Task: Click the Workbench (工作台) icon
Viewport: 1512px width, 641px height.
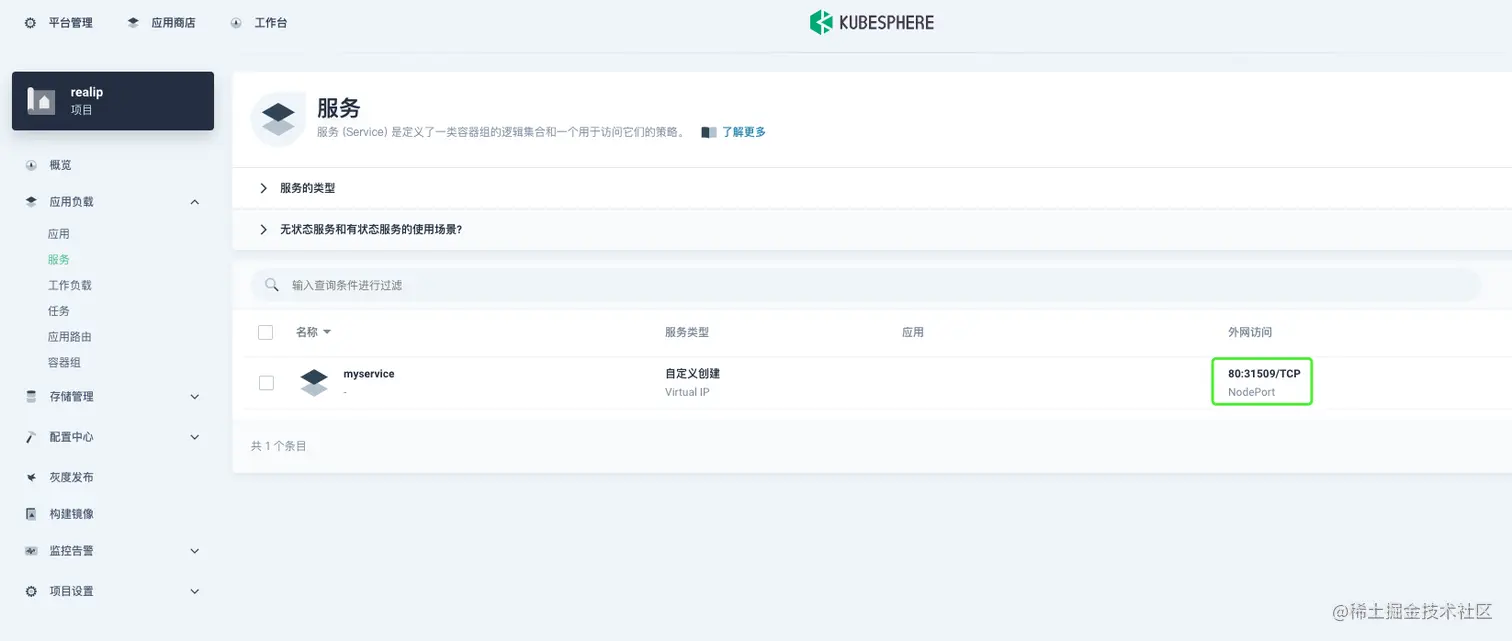Action: 236,22
